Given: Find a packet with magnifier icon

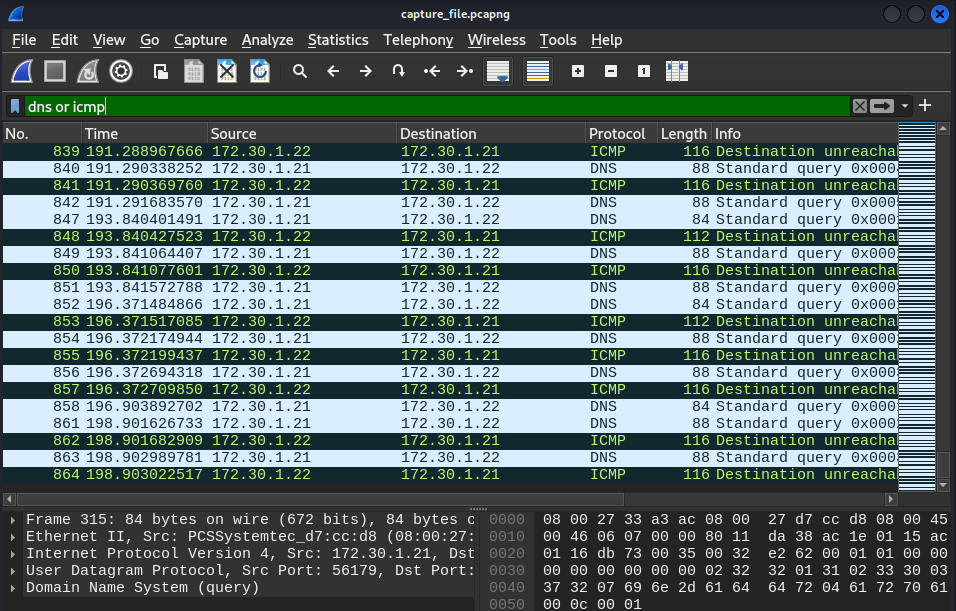Looking at the screenshot, I should pos(299,71).
